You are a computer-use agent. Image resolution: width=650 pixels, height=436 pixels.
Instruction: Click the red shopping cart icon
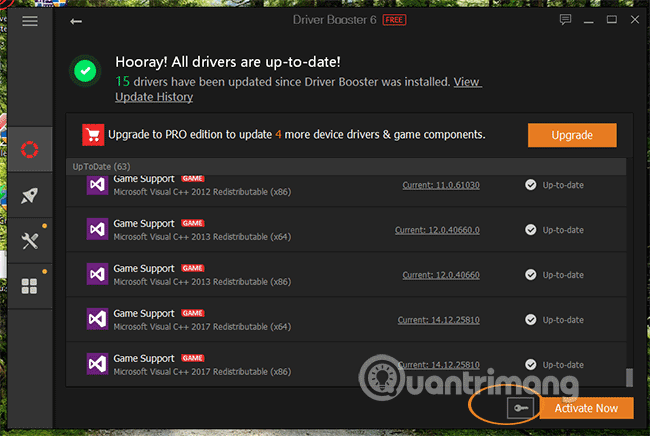pyautogui.click(x=95, y=134)
